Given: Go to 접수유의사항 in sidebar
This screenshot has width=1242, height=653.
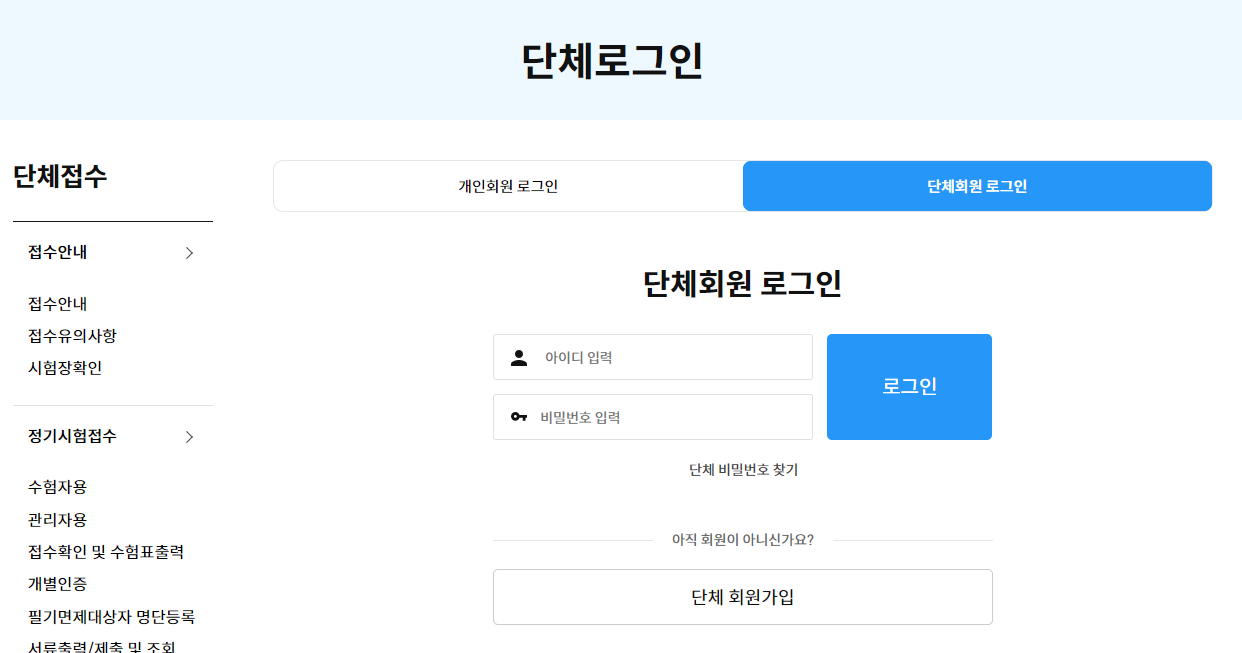Looking at the screenshot, I should coord(72,336).
